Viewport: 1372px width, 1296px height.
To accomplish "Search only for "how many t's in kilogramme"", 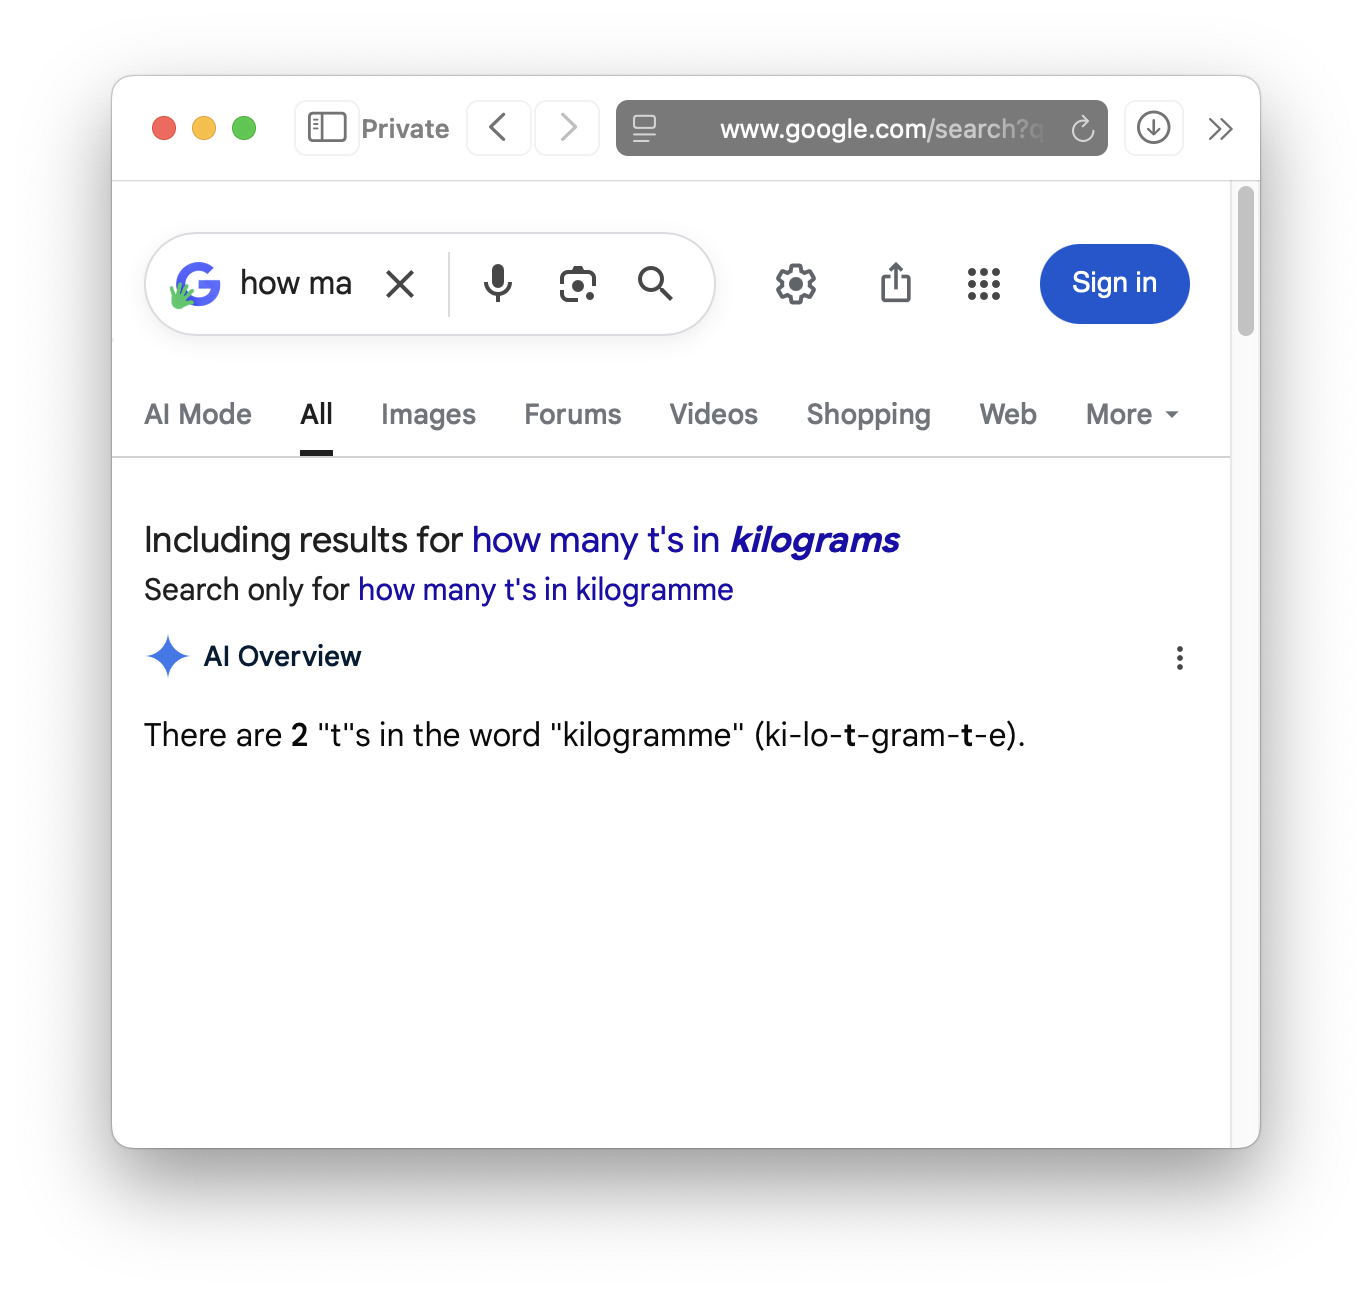I will tap(546, 590).
